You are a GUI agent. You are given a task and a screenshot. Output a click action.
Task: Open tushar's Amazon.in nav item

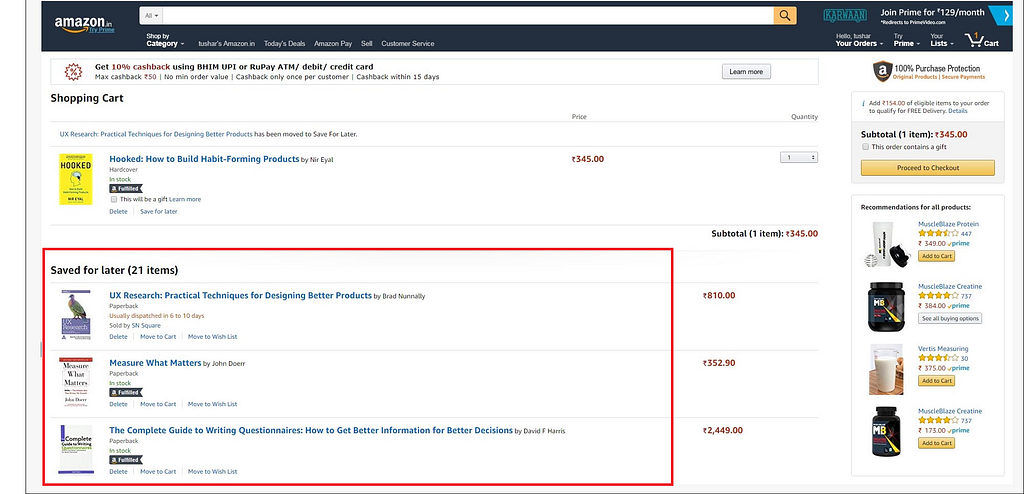[227, 44]
